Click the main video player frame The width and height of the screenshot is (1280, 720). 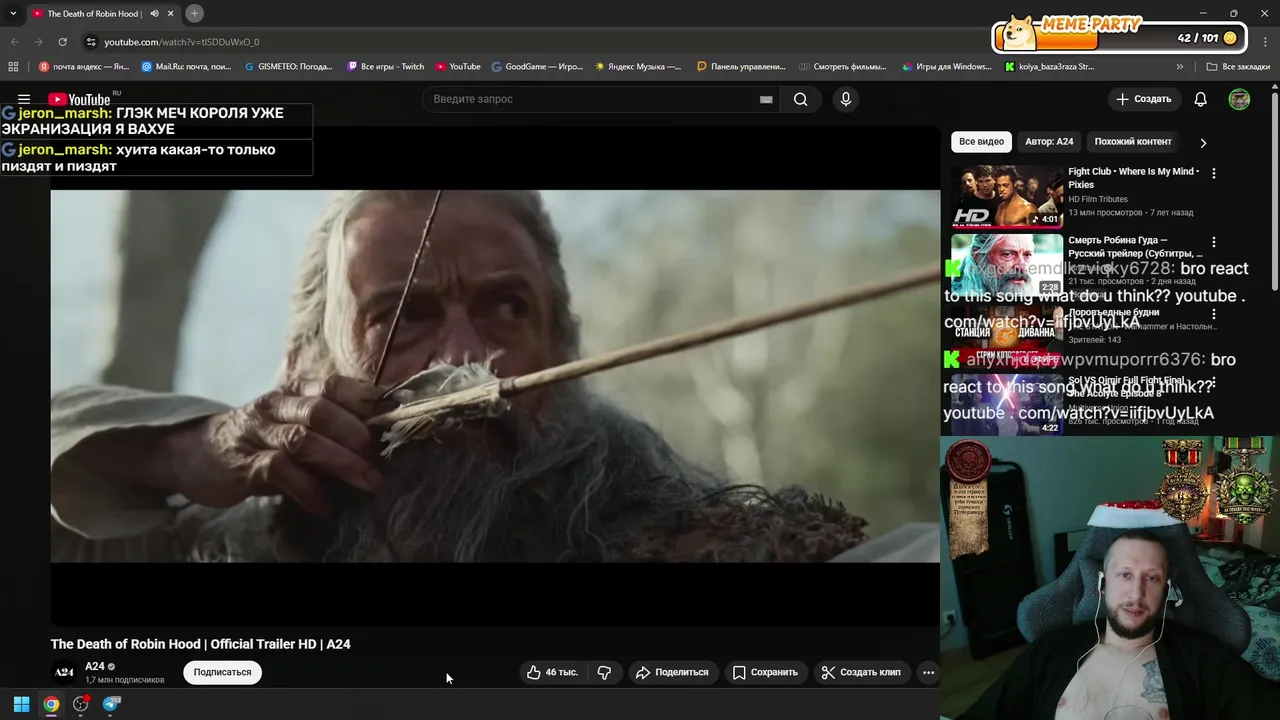click(495, 376)
